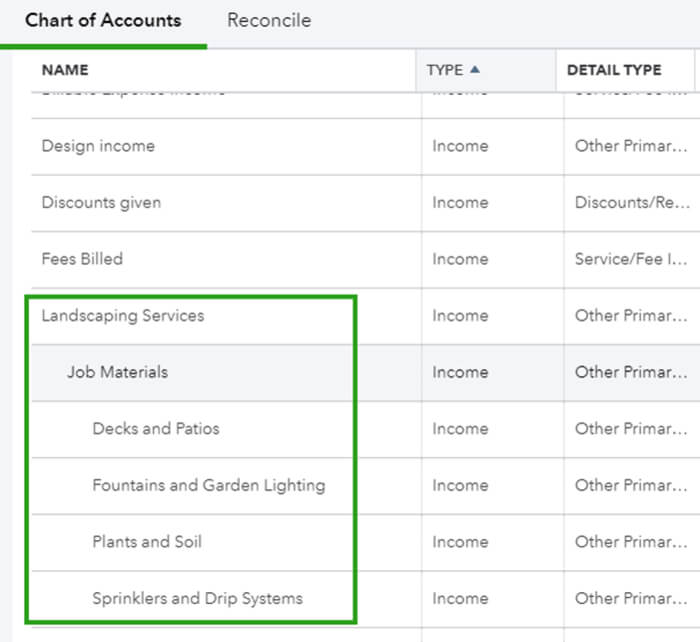Click detail type in Fountains and Garden Lighting row
The width and height of the screenshot is (700, 642).
631,485
